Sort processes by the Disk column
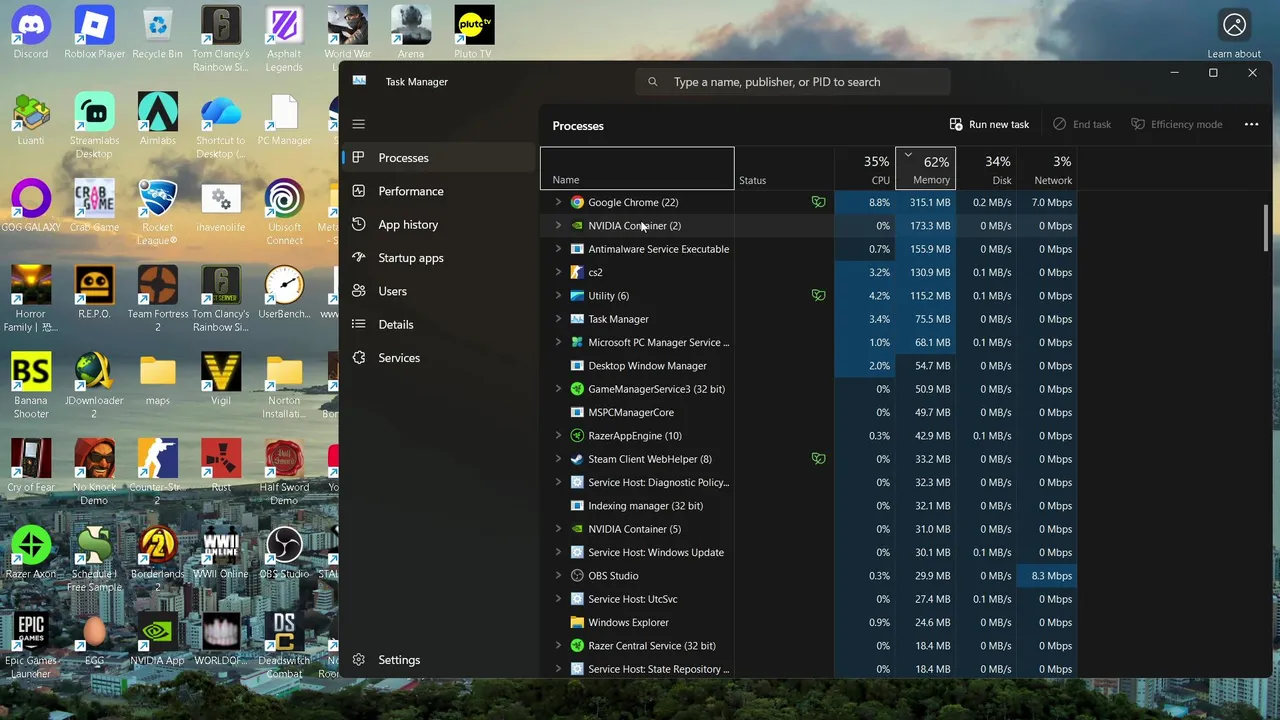This screenshot has width=1280, height=720. click(986, 169)
